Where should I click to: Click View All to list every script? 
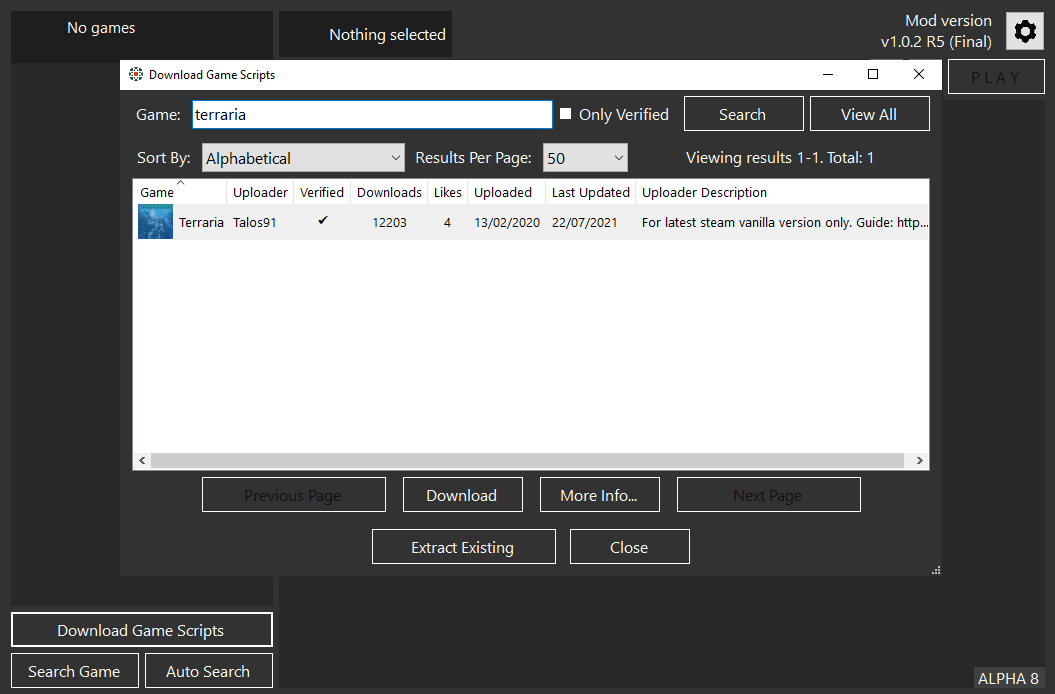[869, 113]
